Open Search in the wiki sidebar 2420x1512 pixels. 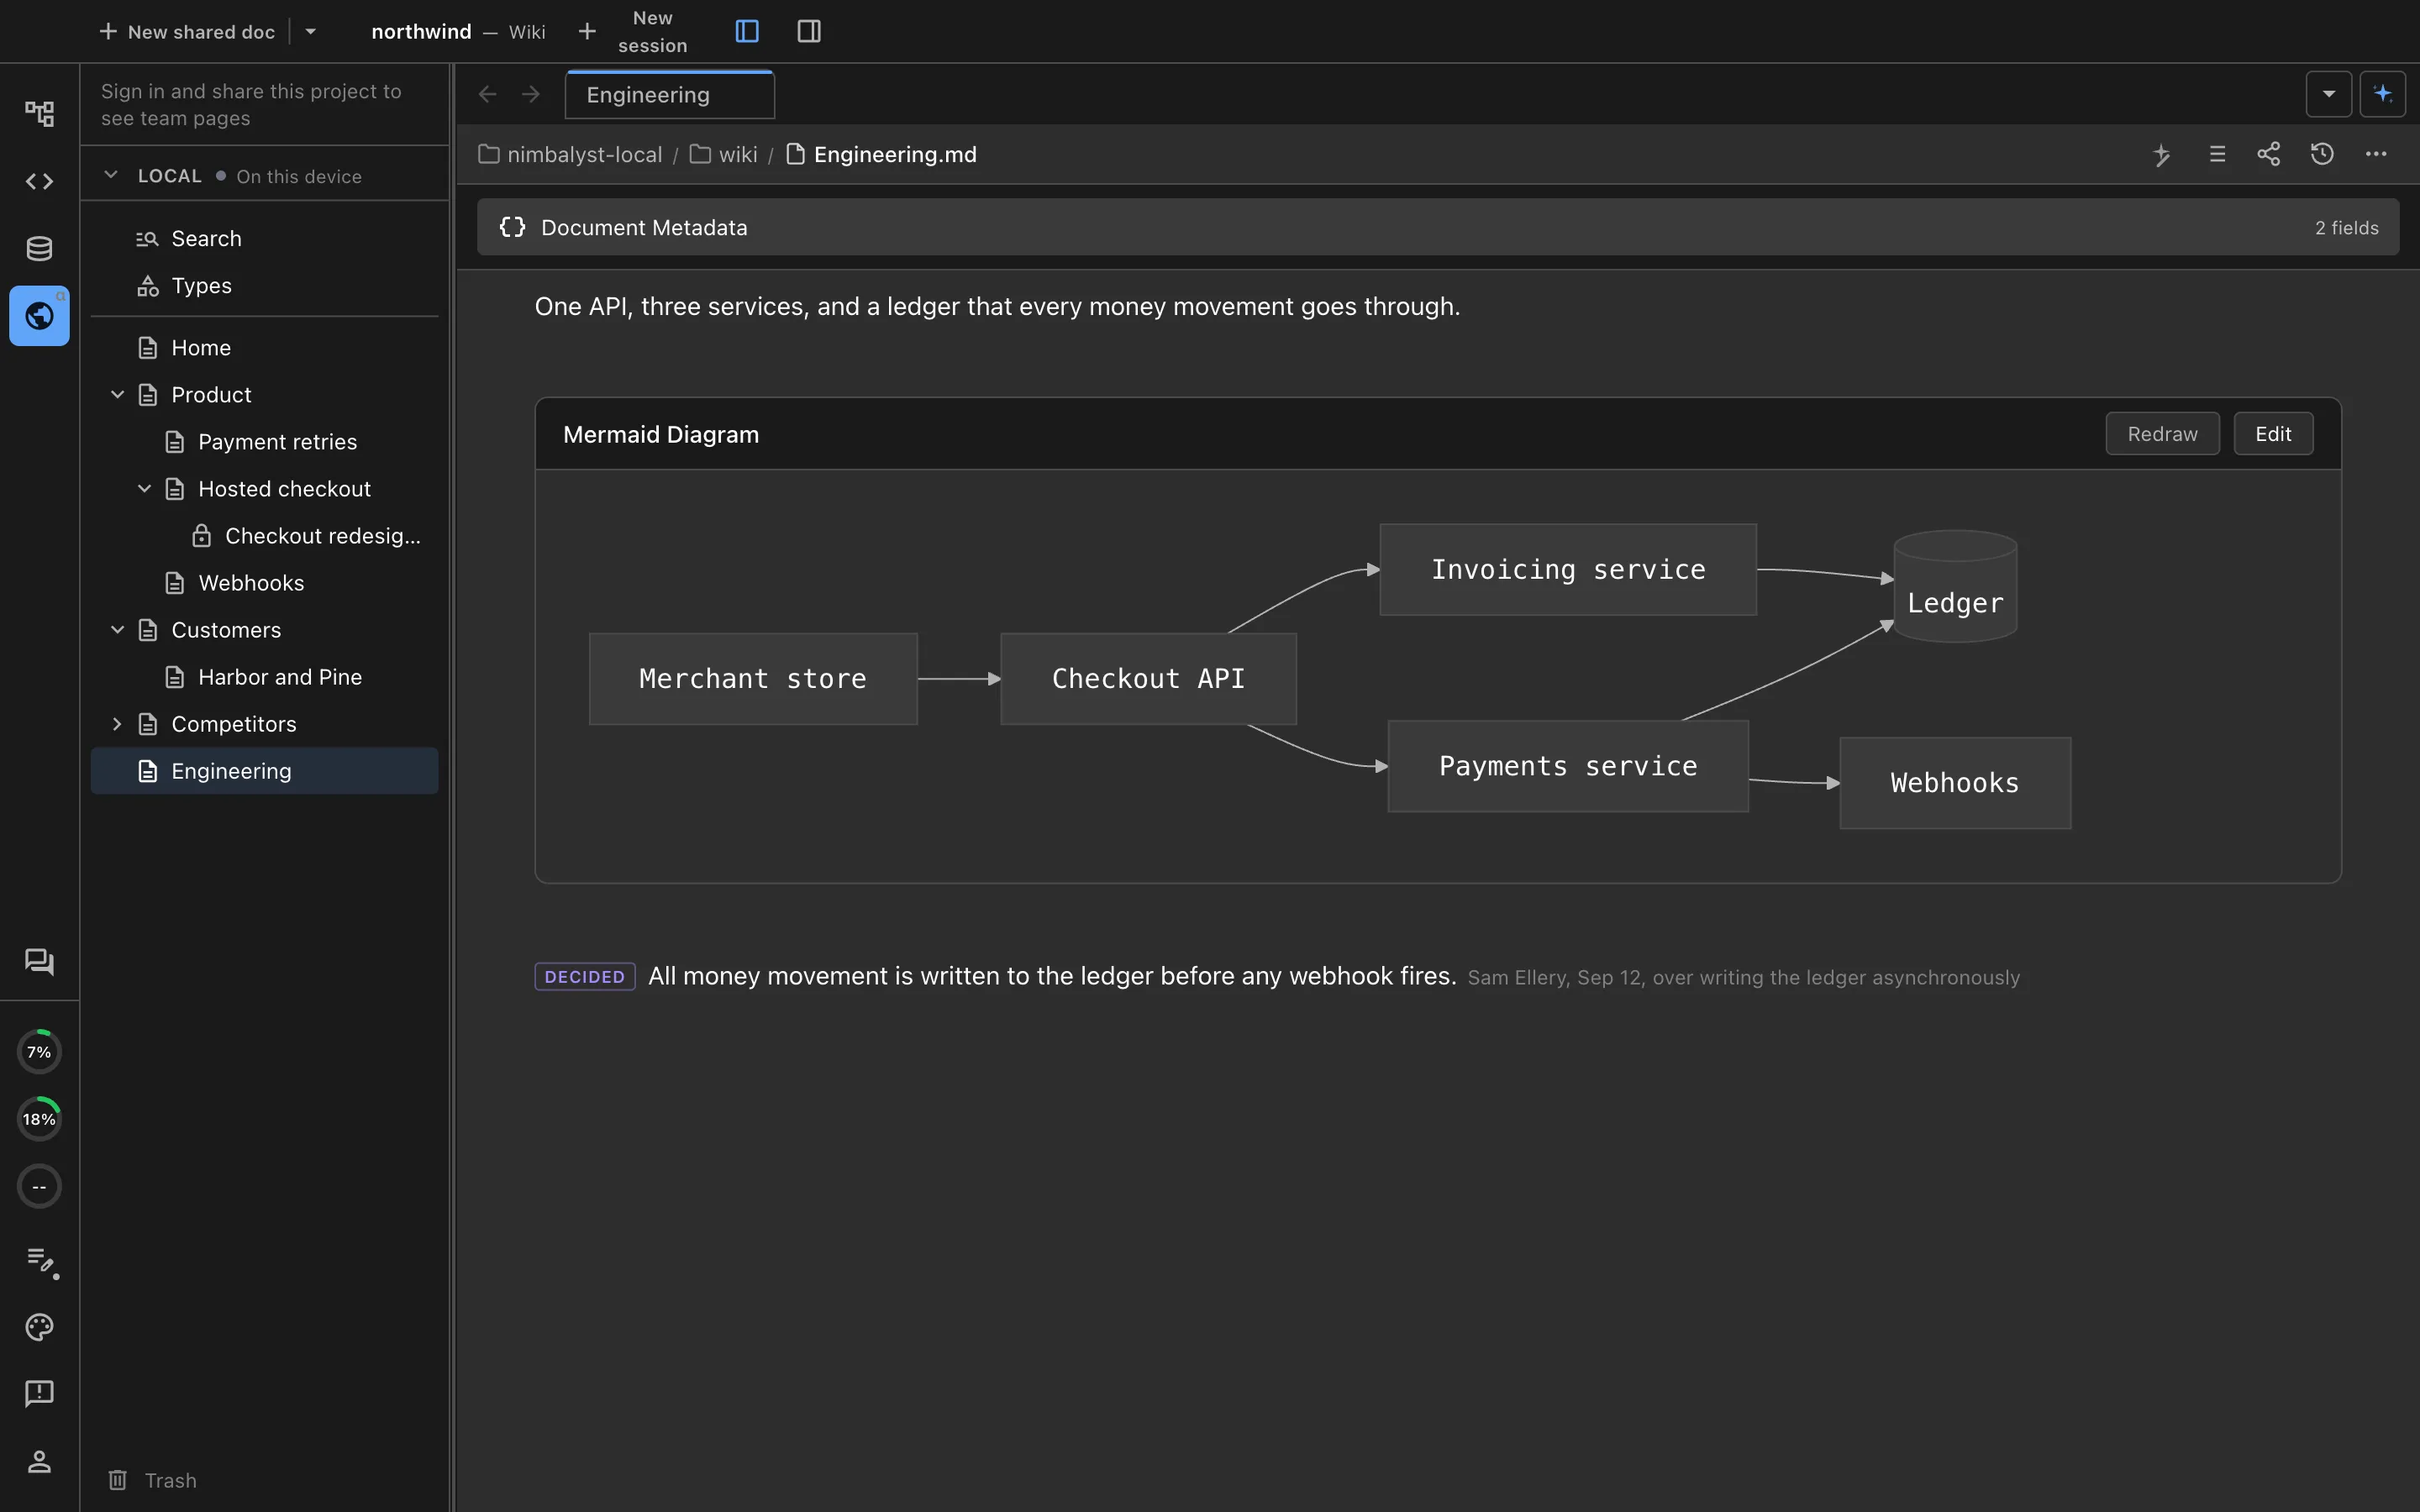[264, 238]
